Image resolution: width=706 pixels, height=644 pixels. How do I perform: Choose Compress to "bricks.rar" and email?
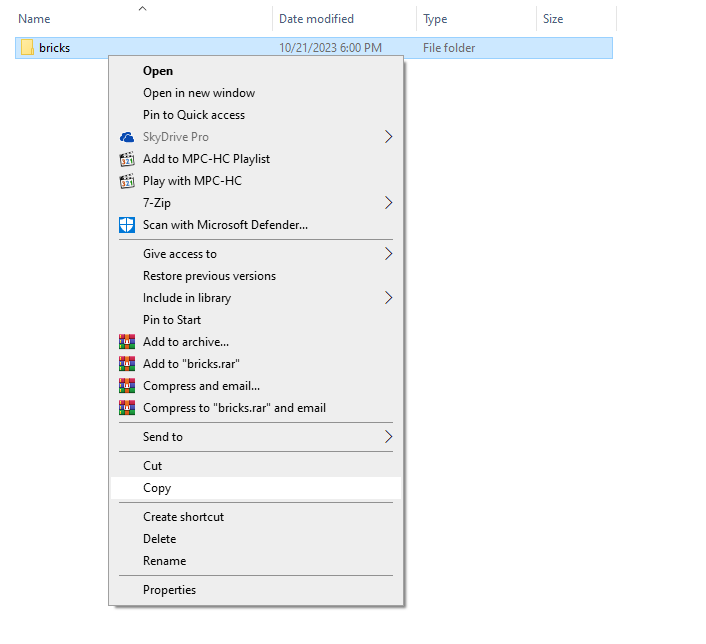click(256, 408)
